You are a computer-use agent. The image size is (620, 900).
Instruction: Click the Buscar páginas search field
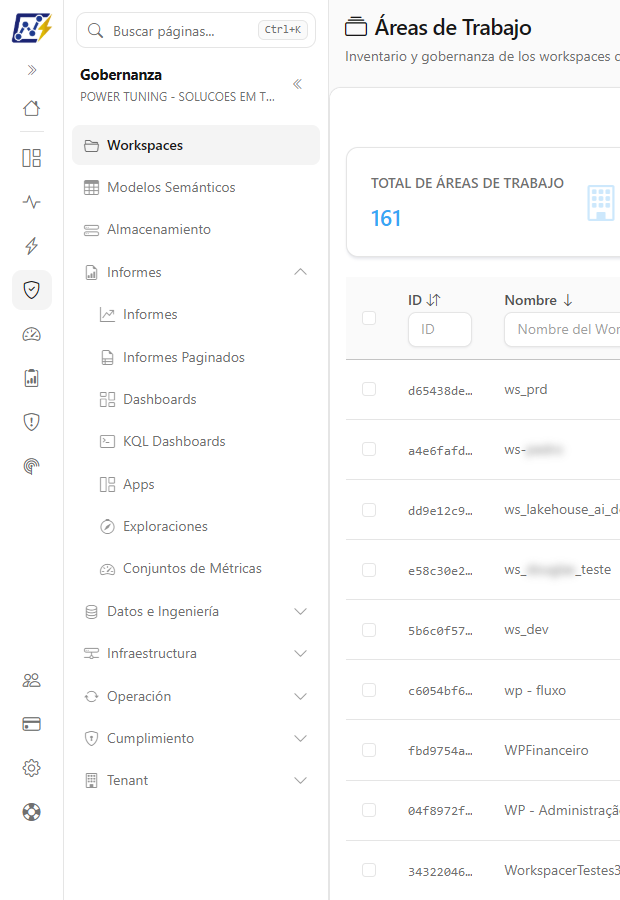(x=196, y=30)
